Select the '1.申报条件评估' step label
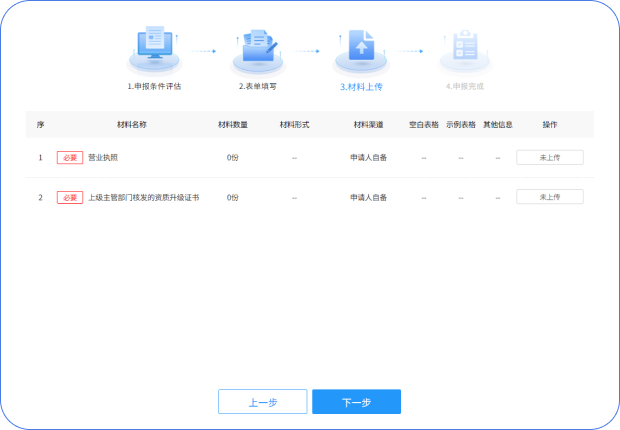Viewport: 620px width, 430px height. tap(154, 87)
